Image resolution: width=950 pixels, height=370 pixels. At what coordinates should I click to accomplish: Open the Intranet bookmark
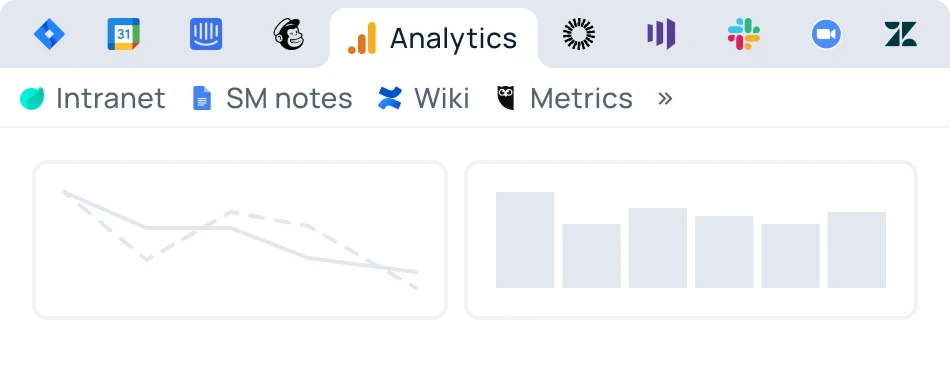92,98
